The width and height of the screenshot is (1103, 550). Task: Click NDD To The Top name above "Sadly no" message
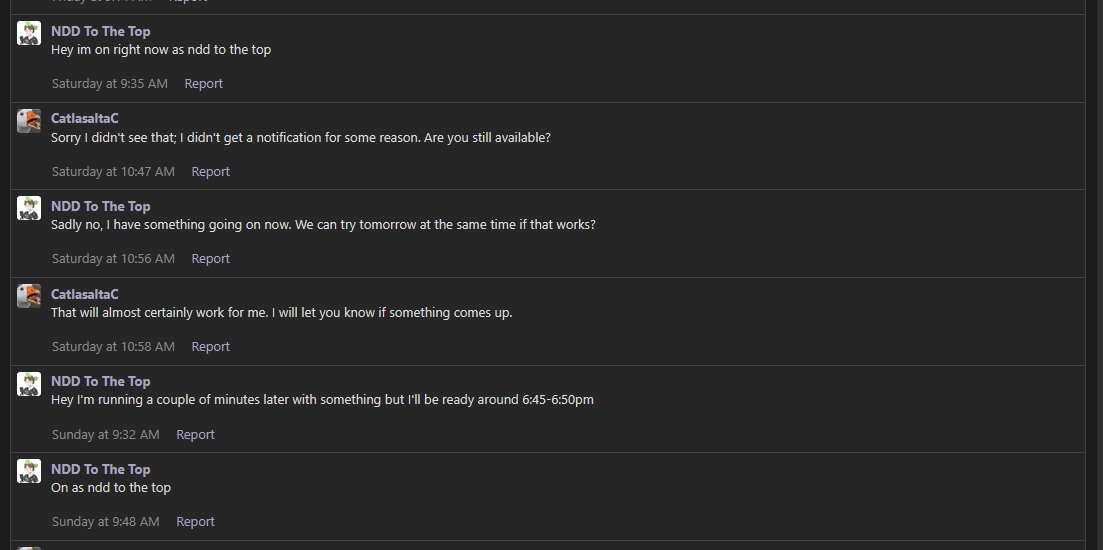(x=100, y=206)
